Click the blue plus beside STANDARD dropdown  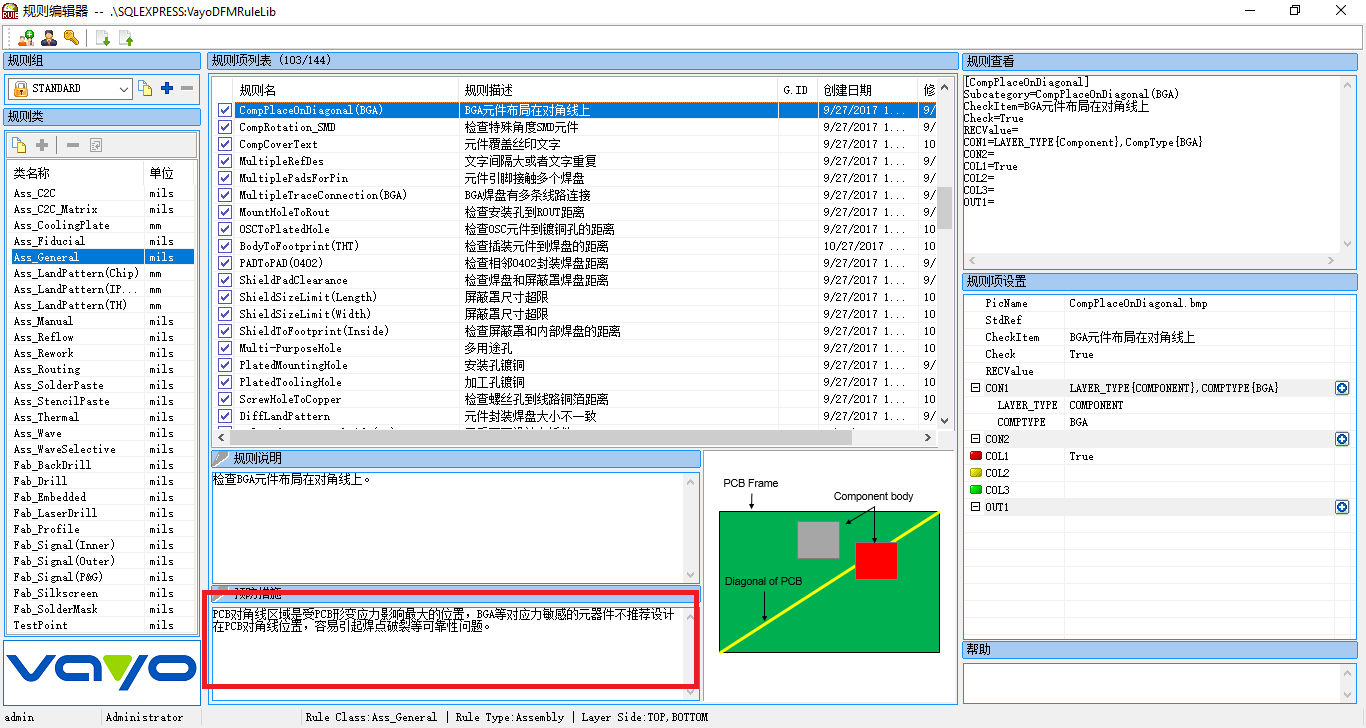tap(167, 88)
